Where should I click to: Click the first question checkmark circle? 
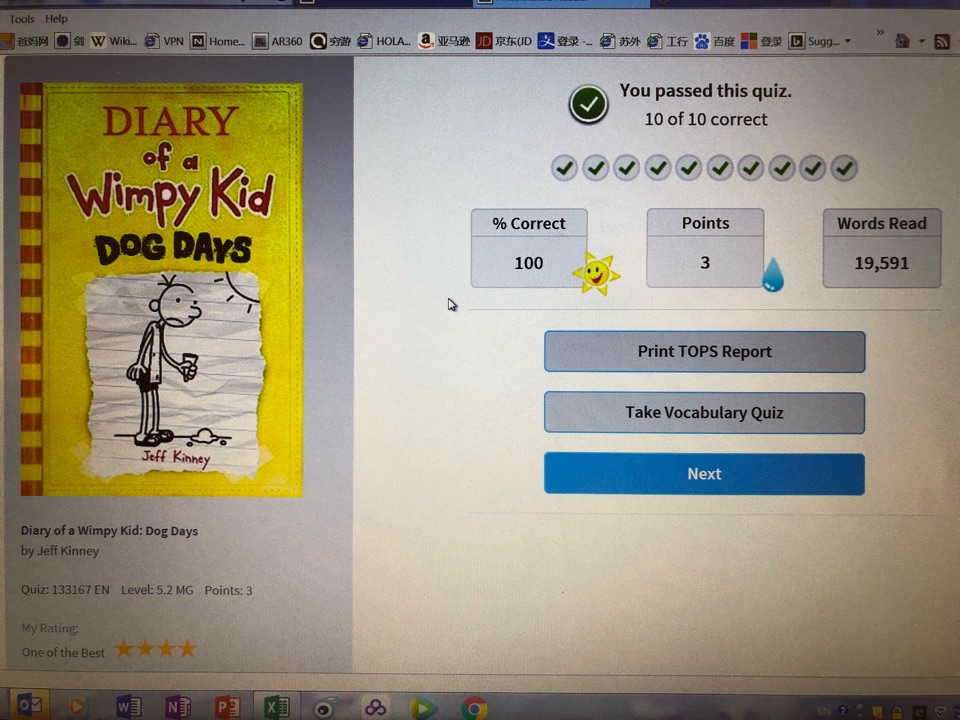point(564,168)
